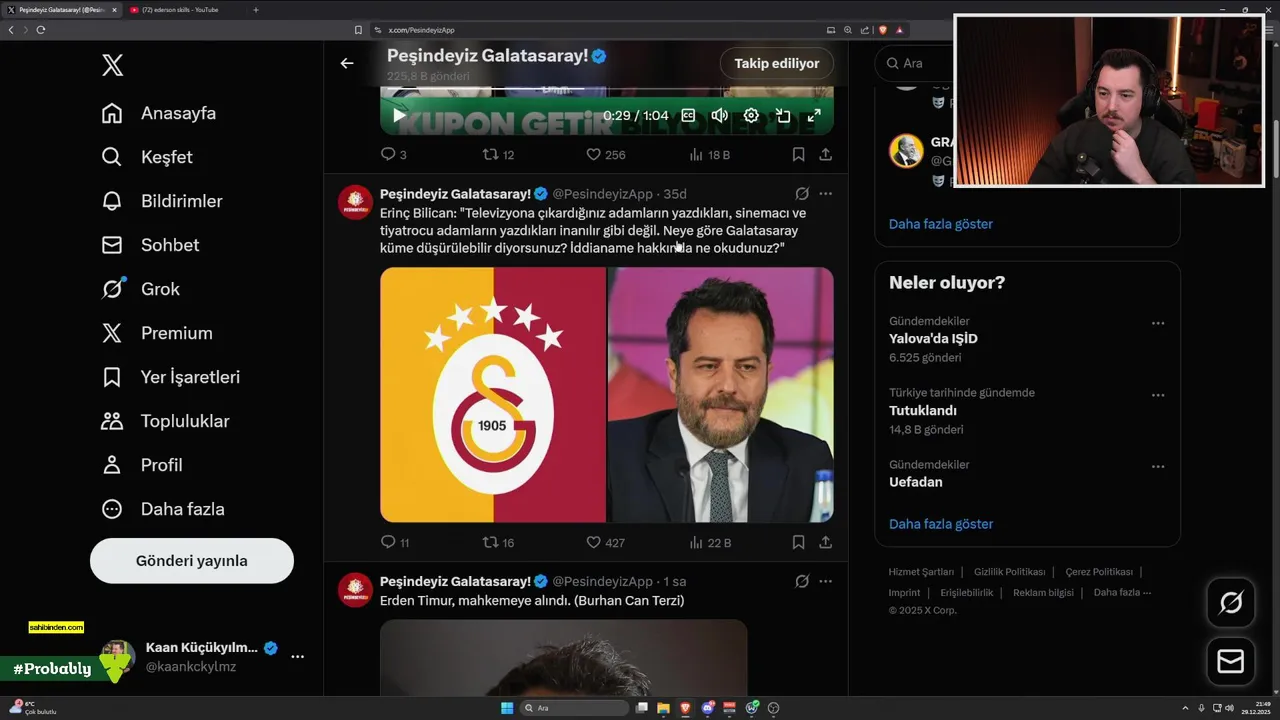
Task: Open the account menu dots beside Kaan Küçükyılmaz
Action: click(297, 656)
